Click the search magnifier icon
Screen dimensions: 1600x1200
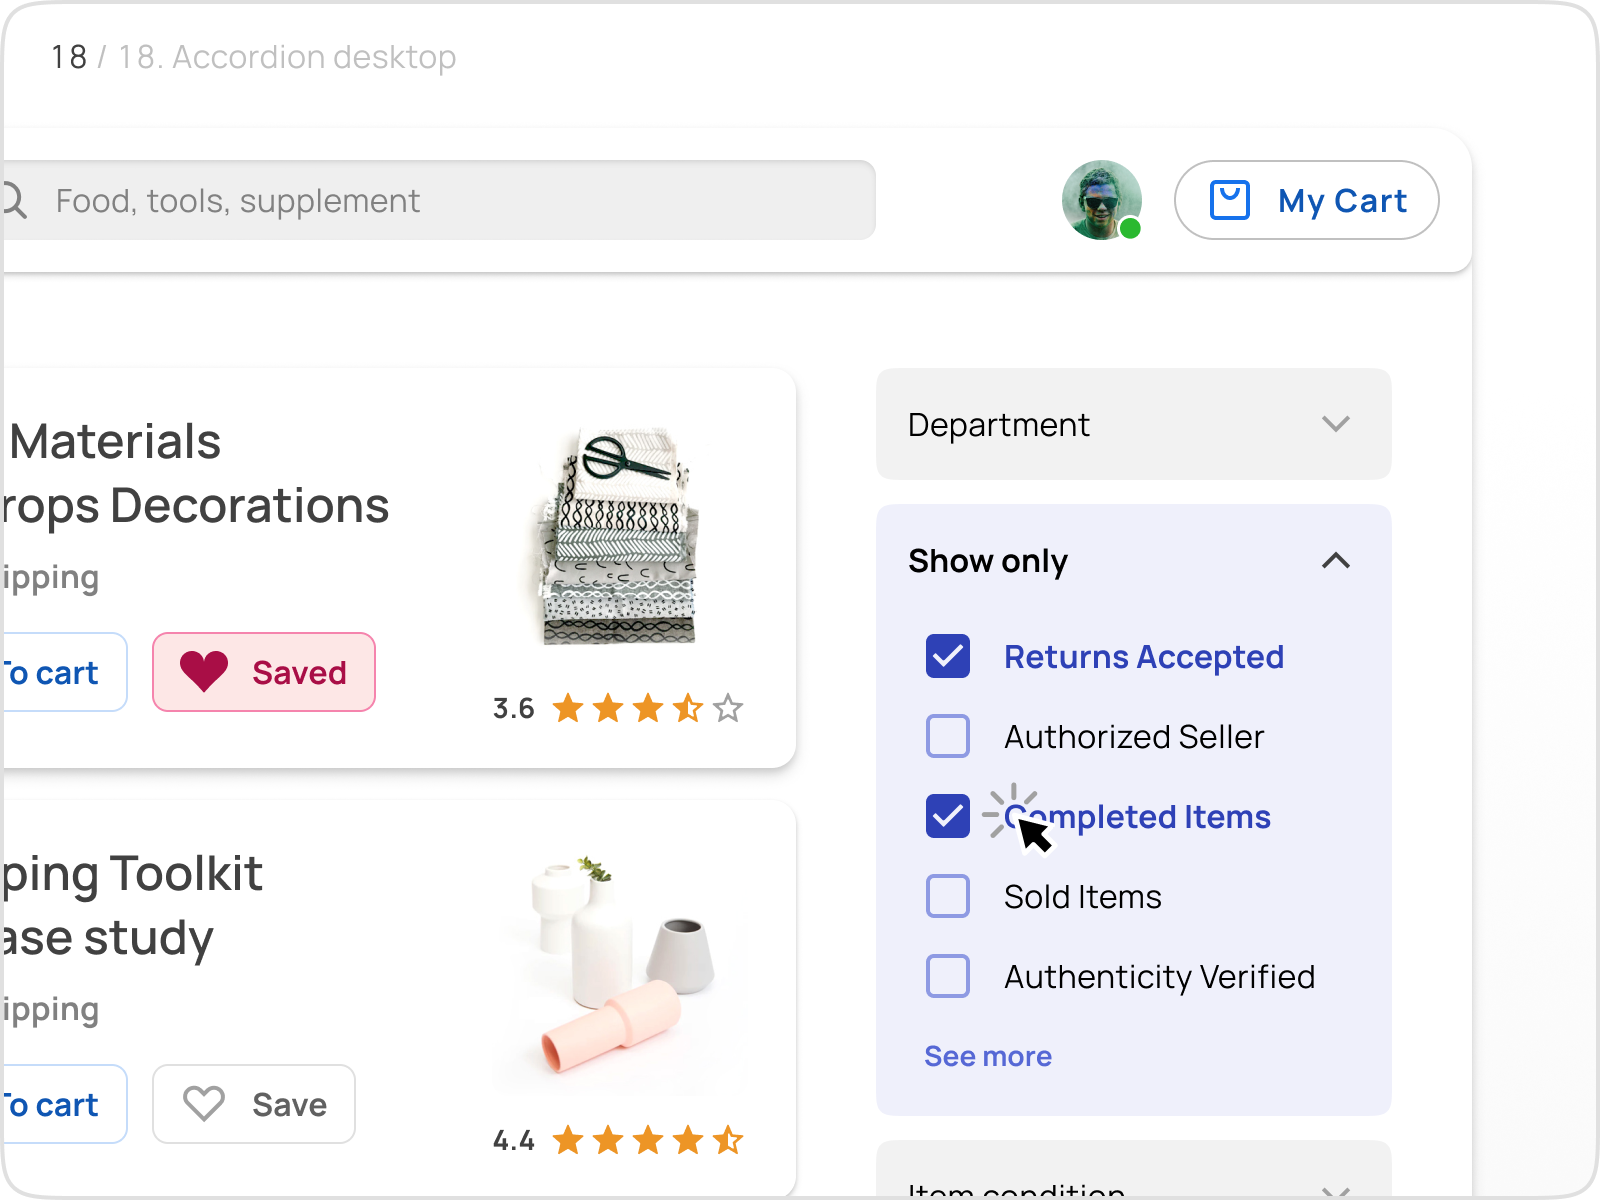(14, 200)
